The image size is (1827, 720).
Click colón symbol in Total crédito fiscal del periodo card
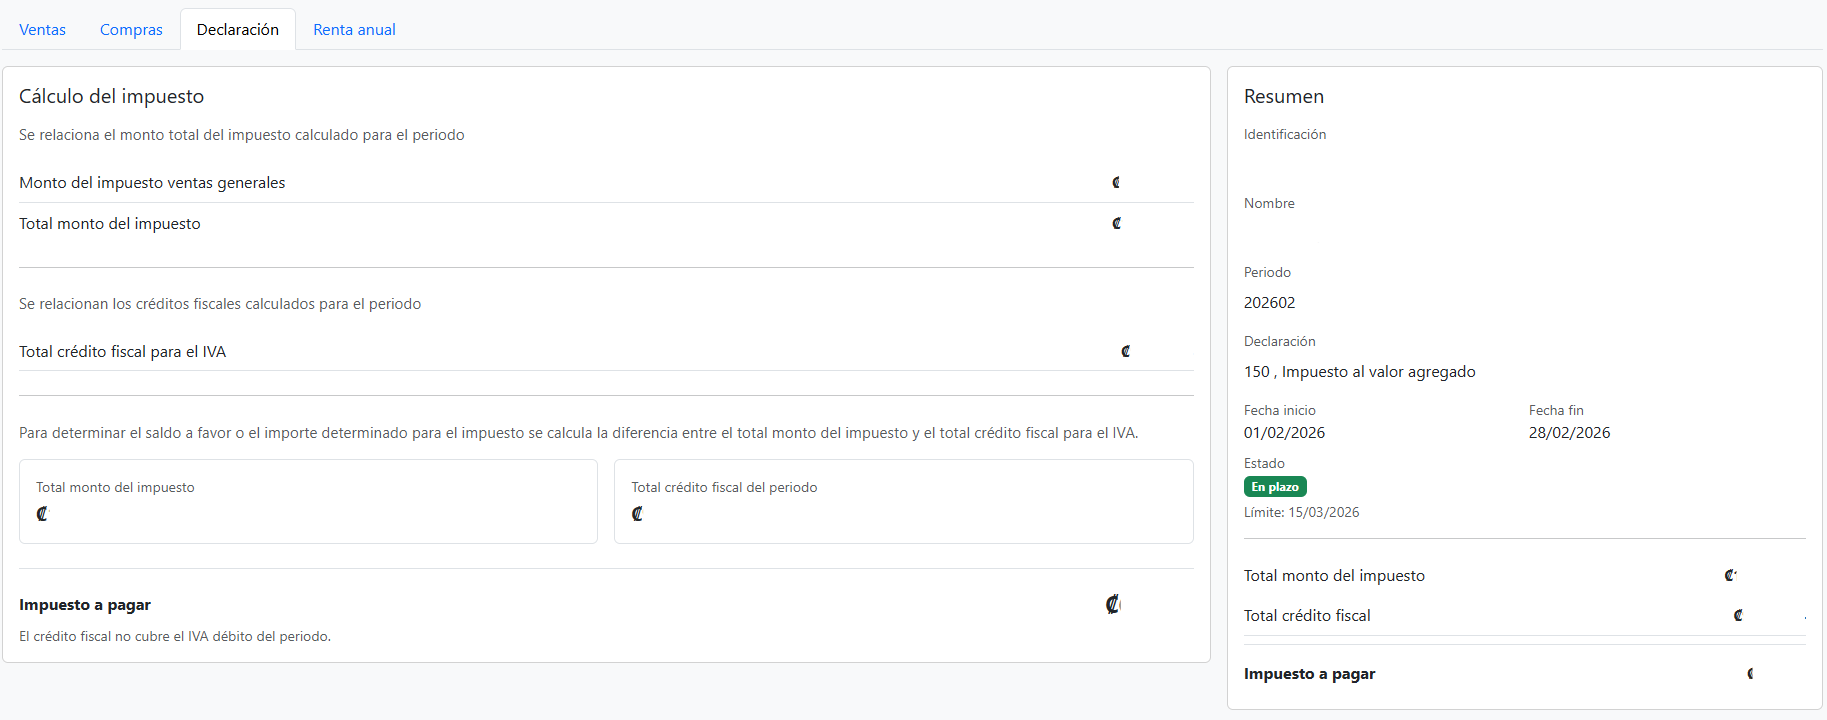[637, 514]
